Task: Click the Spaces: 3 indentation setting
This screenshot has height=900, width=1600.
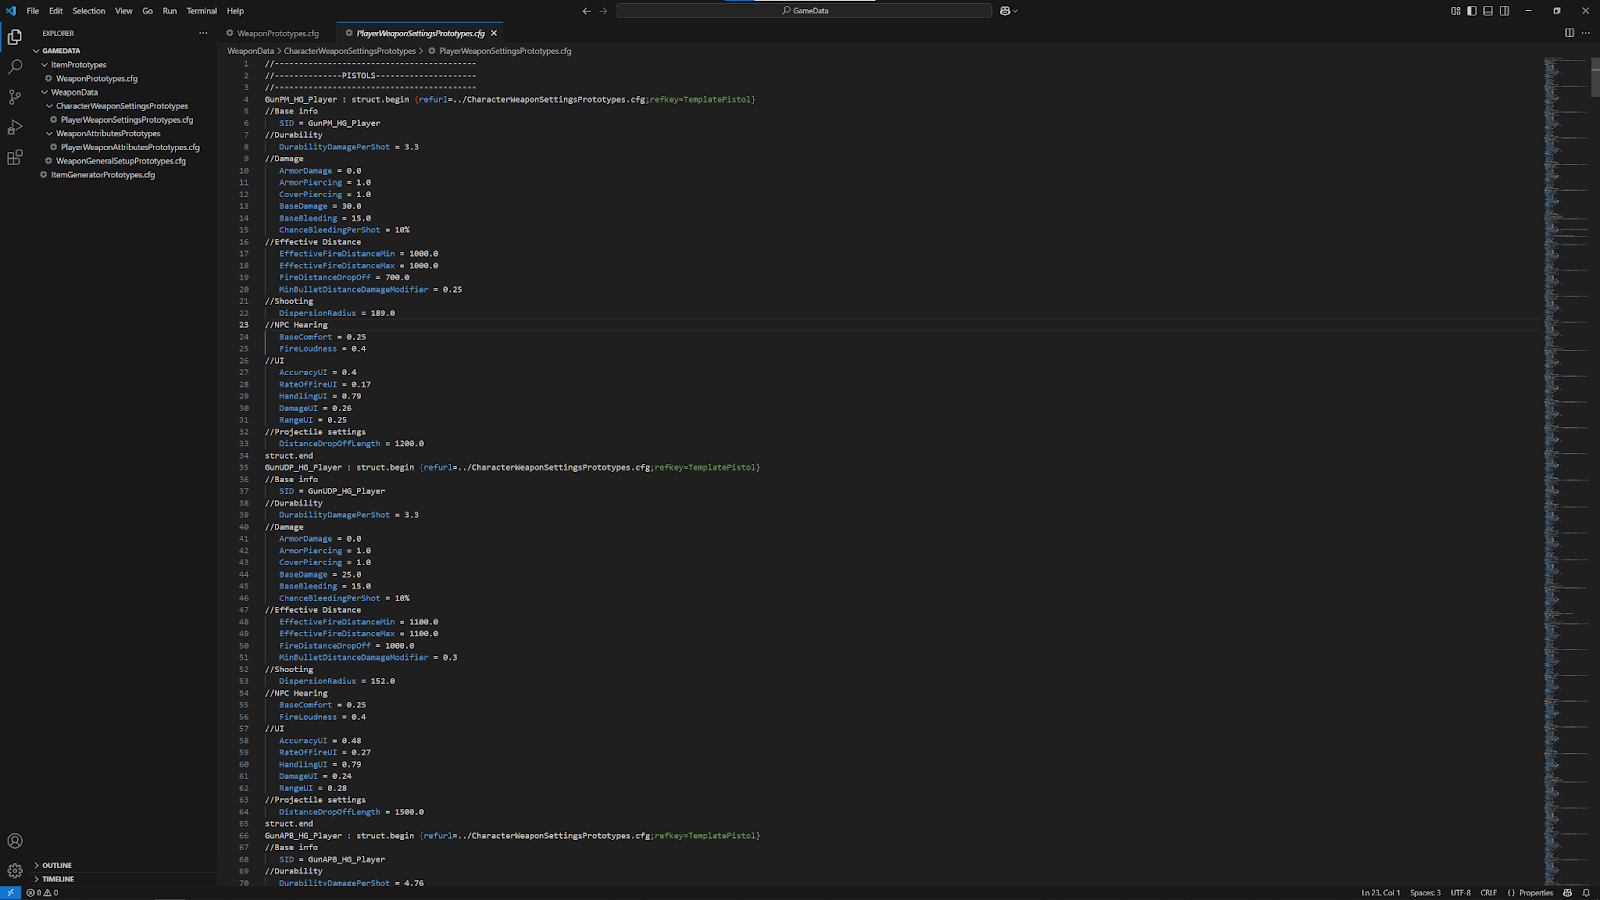Action: [x=1425, y=893]
